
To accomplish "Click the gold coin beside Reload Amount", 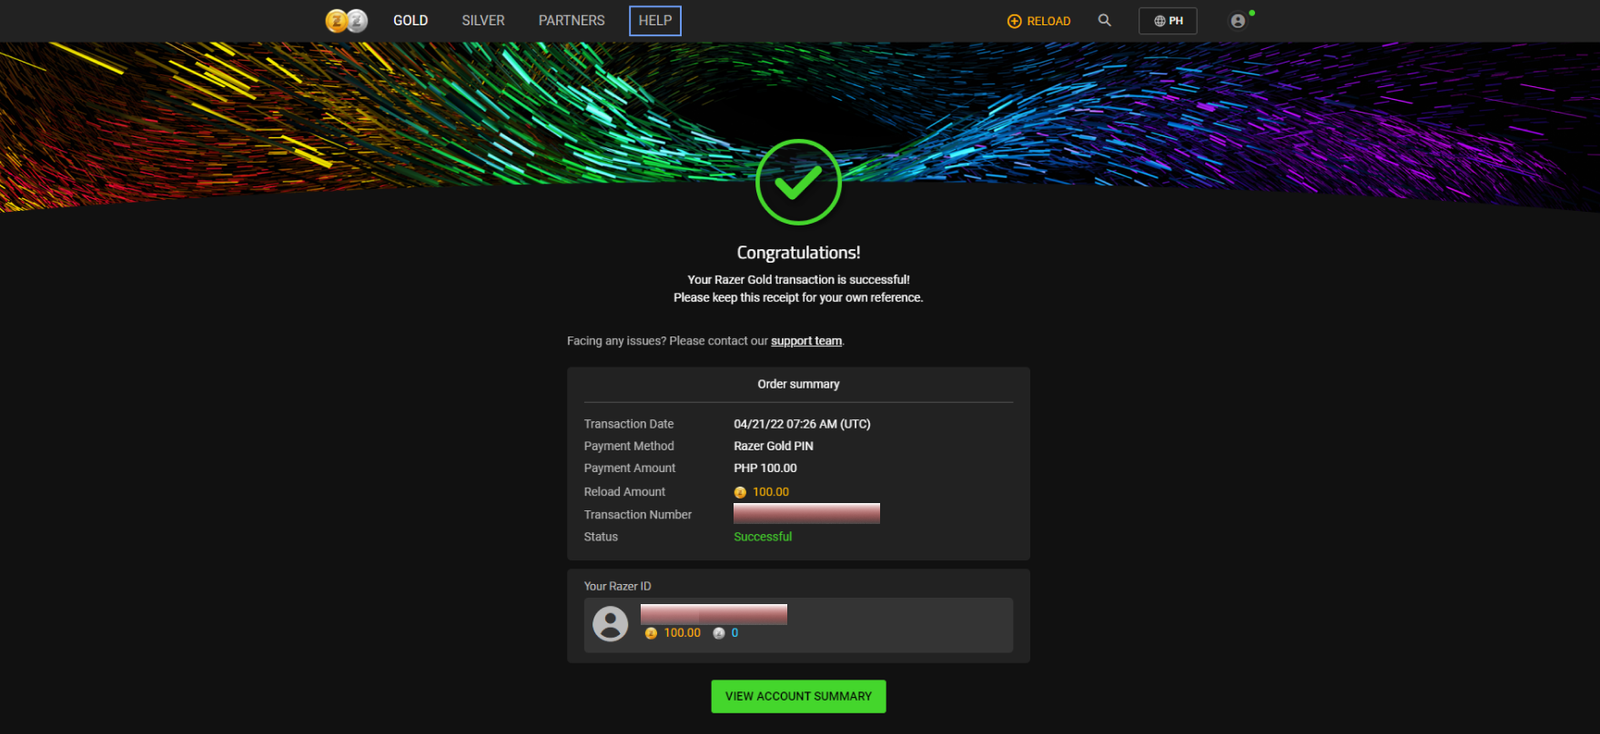I will tap(740, 492).
